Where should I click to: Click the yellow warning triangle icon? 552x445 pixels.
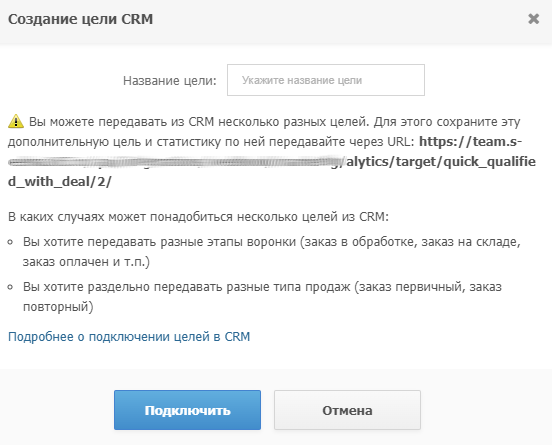pos(16,121)
